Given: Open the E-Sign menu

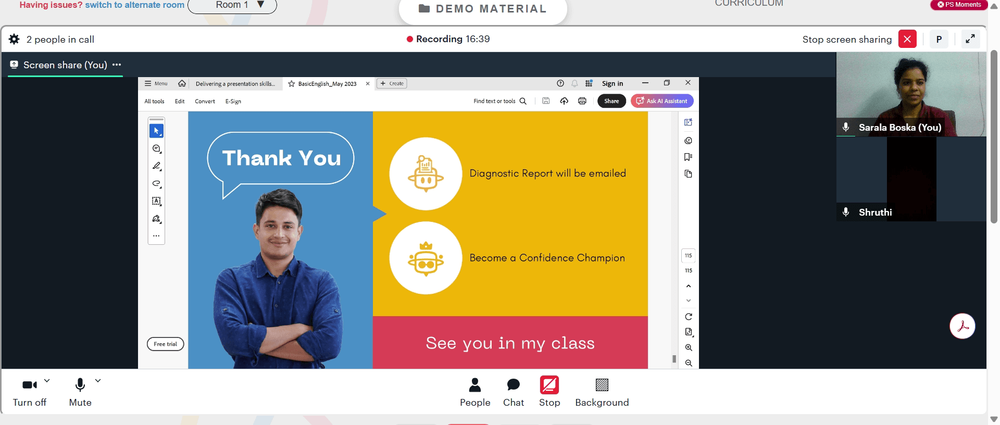Looking at the screenshot, I should 233,101.
